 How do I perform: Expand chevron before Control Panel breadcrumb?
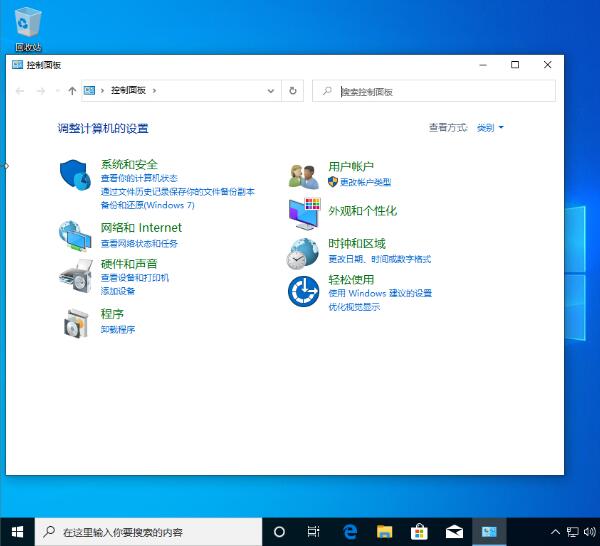[102, 91]
